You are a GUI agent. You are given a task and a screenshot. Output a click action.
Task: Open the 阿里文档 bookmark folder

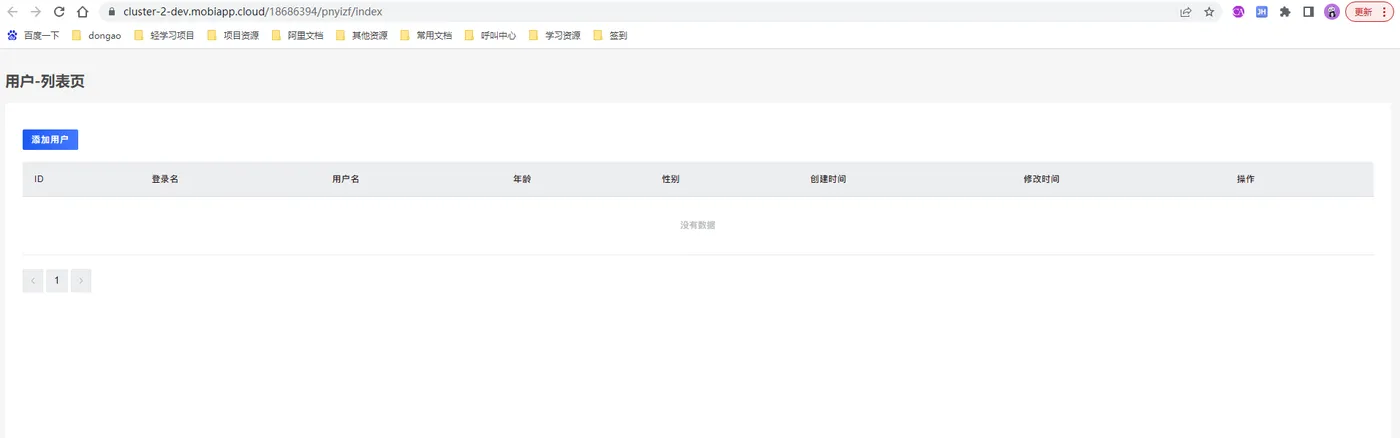[x=297, y=35]
